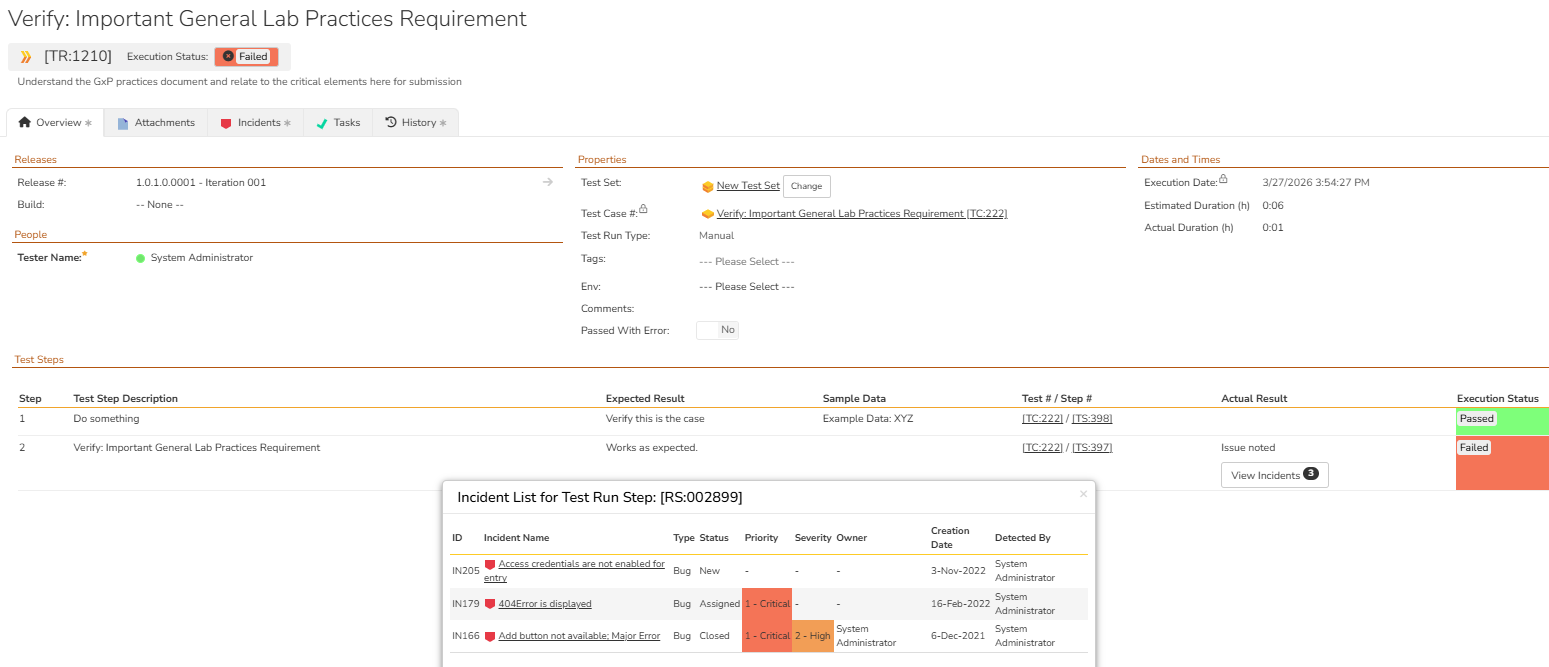
Task: Click the red bug icon for incident IN179
Action: point(490,604)
